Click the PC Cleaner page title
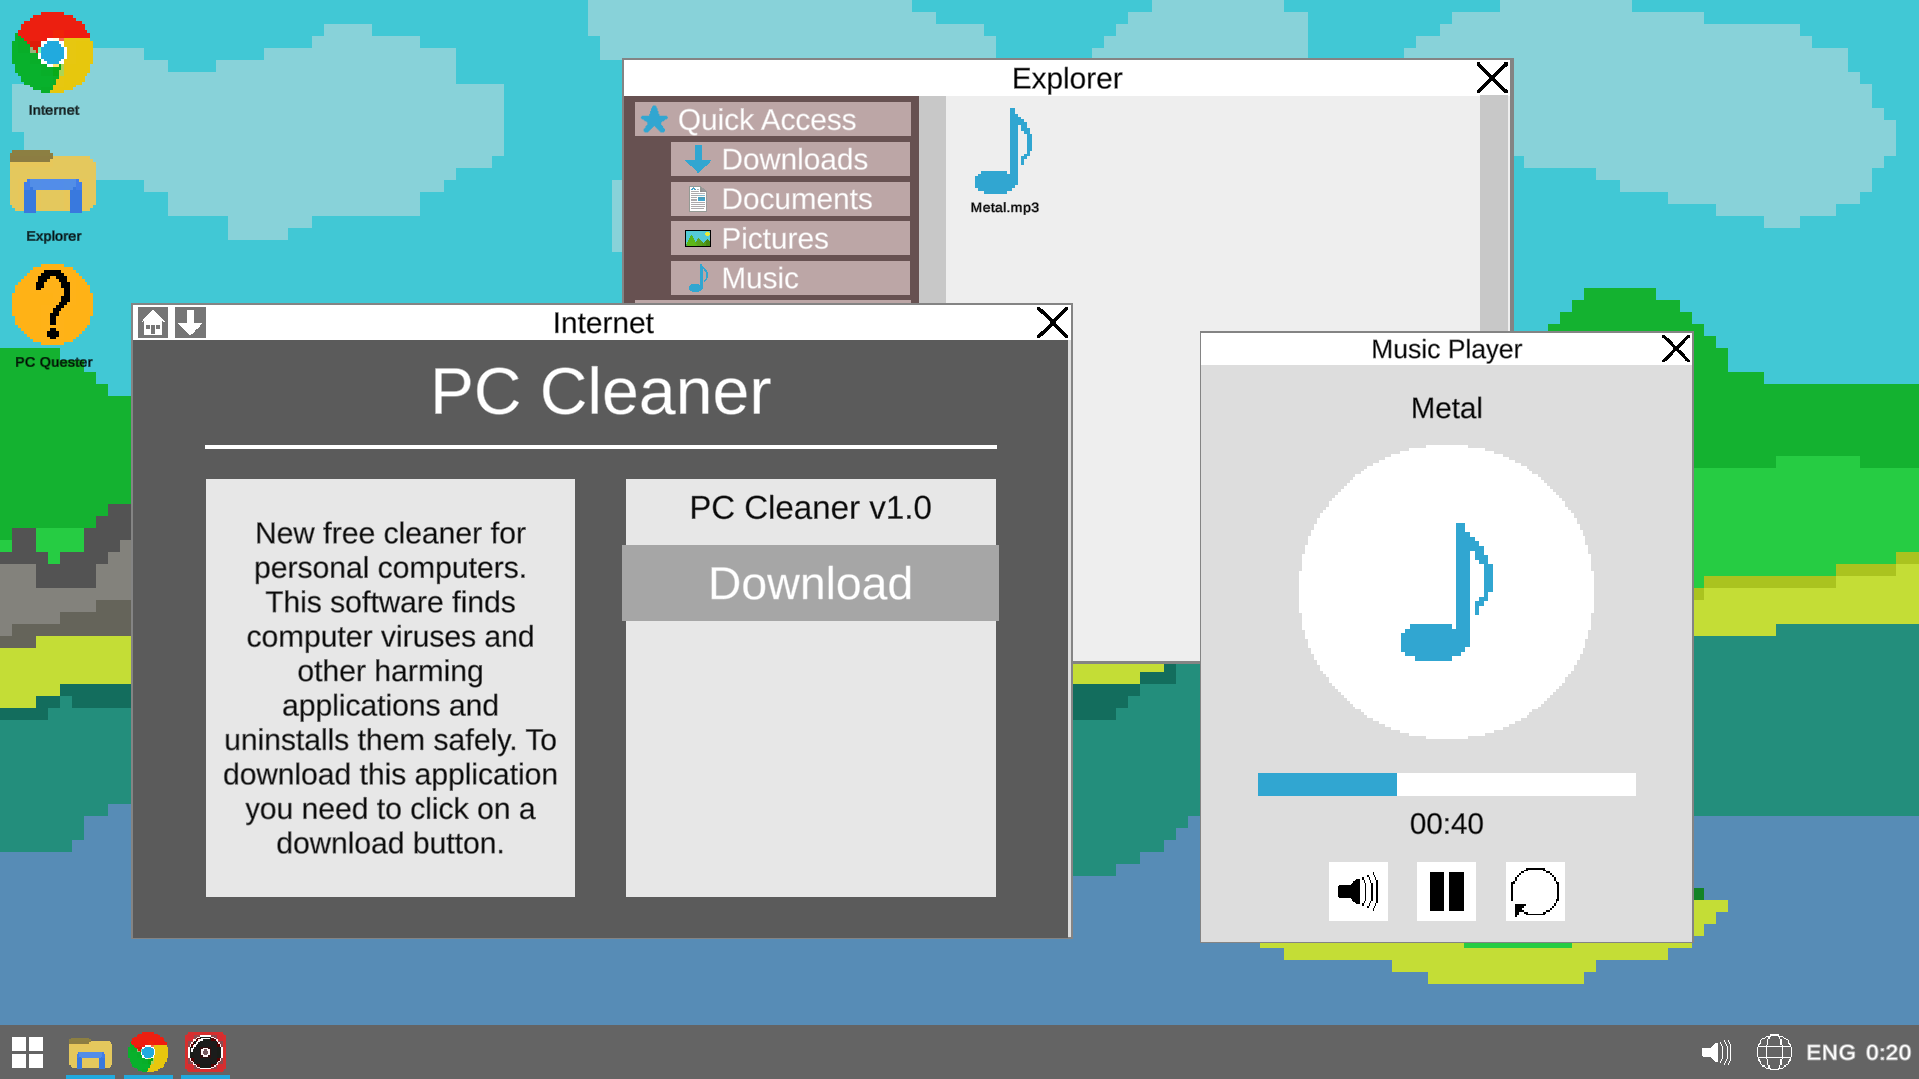 coord(601,391)
